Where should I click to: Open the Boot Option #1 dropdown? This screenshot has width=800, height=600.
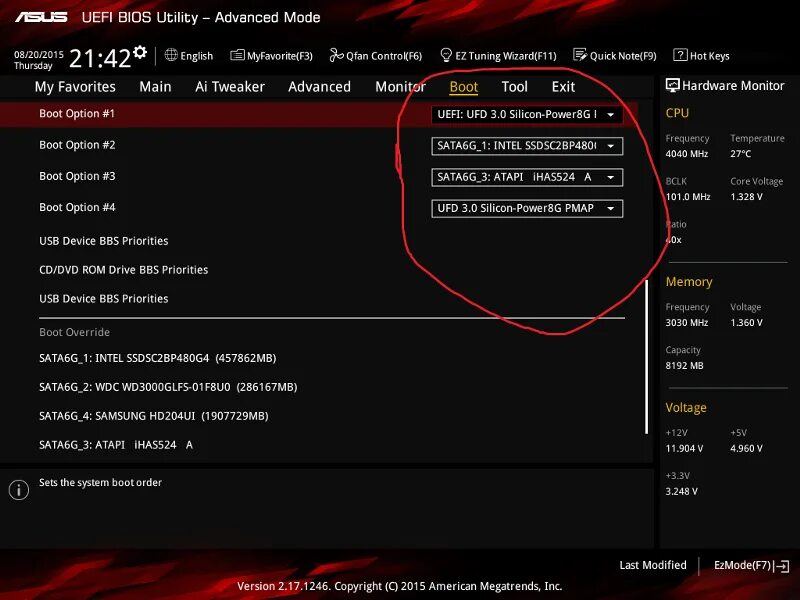pyautogui.click(x=527, y=114)
